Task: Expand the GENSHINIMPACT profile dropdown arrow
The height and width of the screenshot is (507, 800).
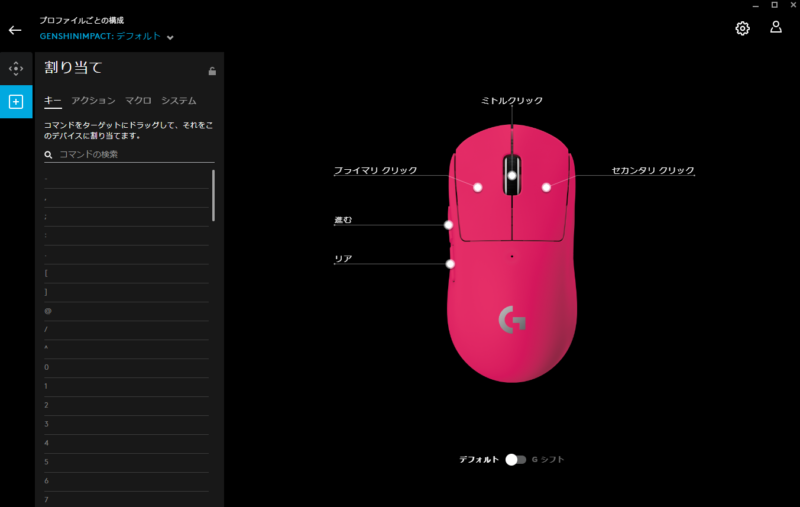Action: tap(170, 37)
